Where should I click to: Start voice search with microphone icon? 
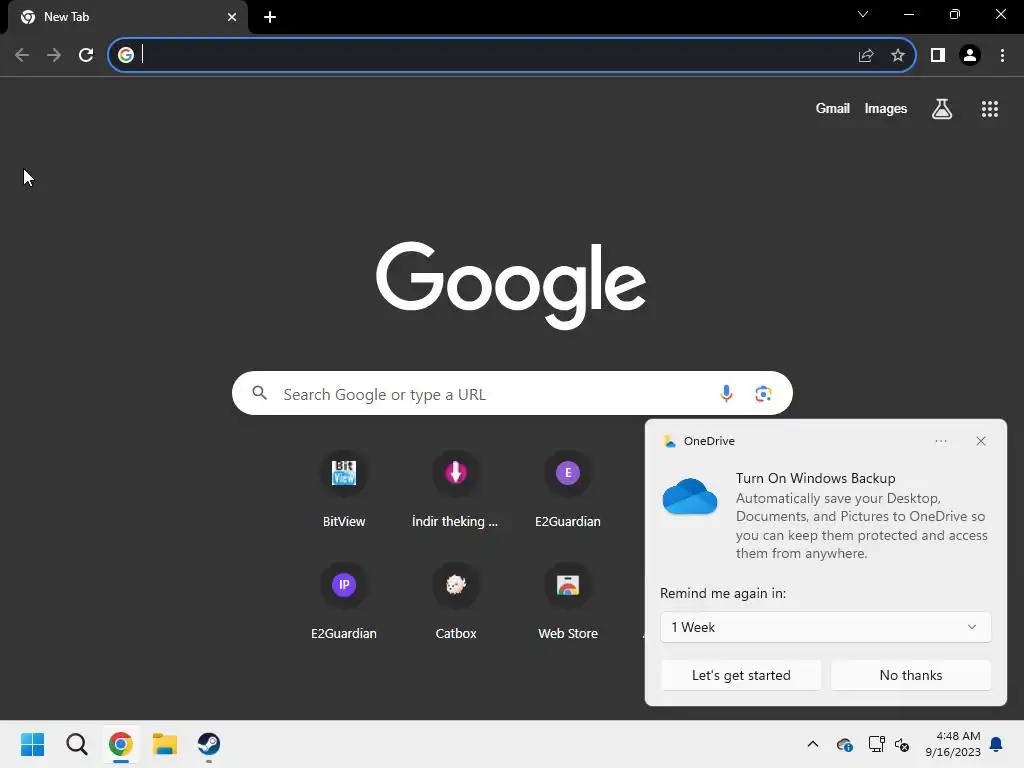[x=726, y=393]
